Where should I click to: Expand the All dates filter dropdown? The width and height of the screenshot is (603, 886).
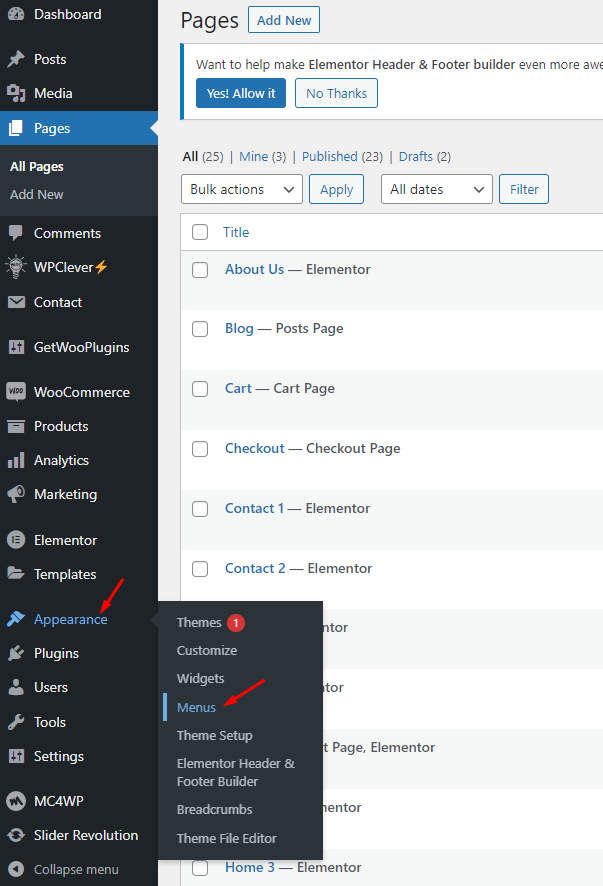click(437, 189)
